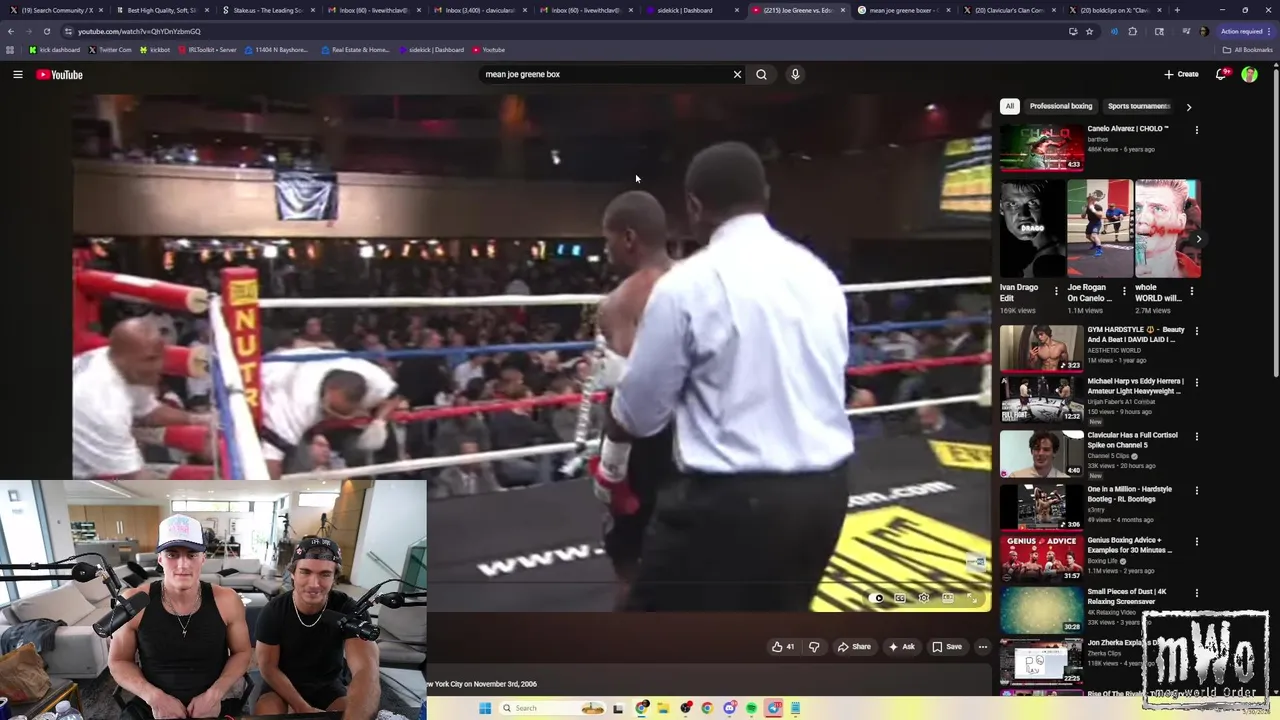Image resolution: width=1280 pixels, height=720 pixels.
Task: Open Spotify from the taskbar
Action: 751,708
